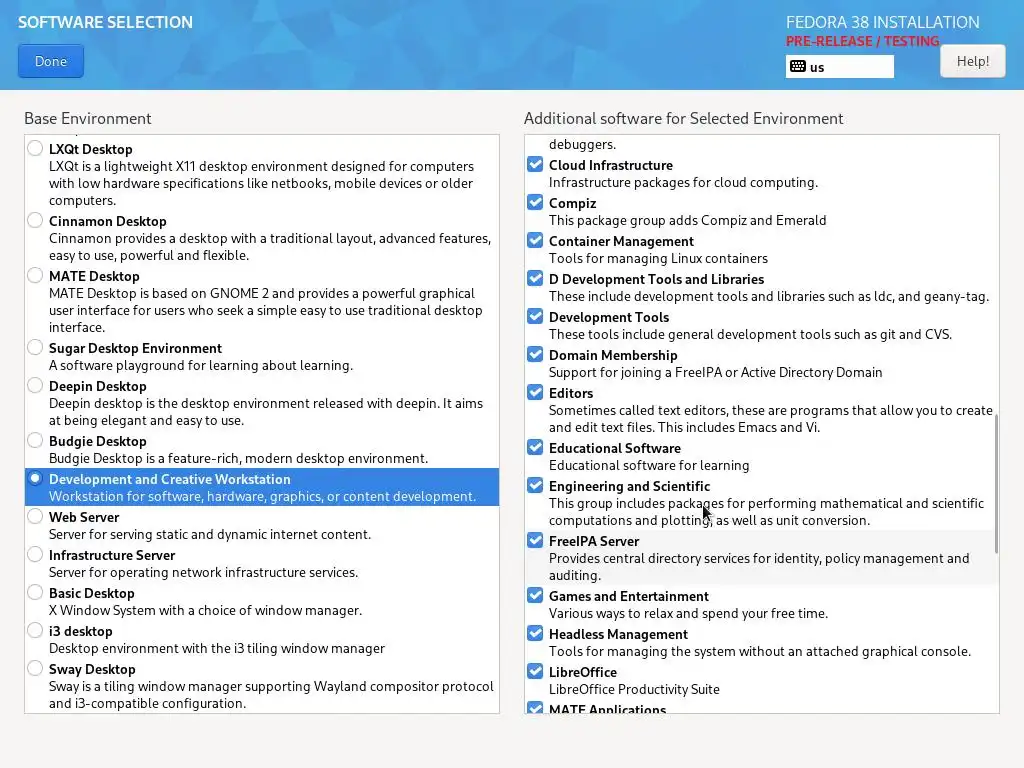
Task: Click 'Budgie Desktop' environment title
Action: click(97, 441)
